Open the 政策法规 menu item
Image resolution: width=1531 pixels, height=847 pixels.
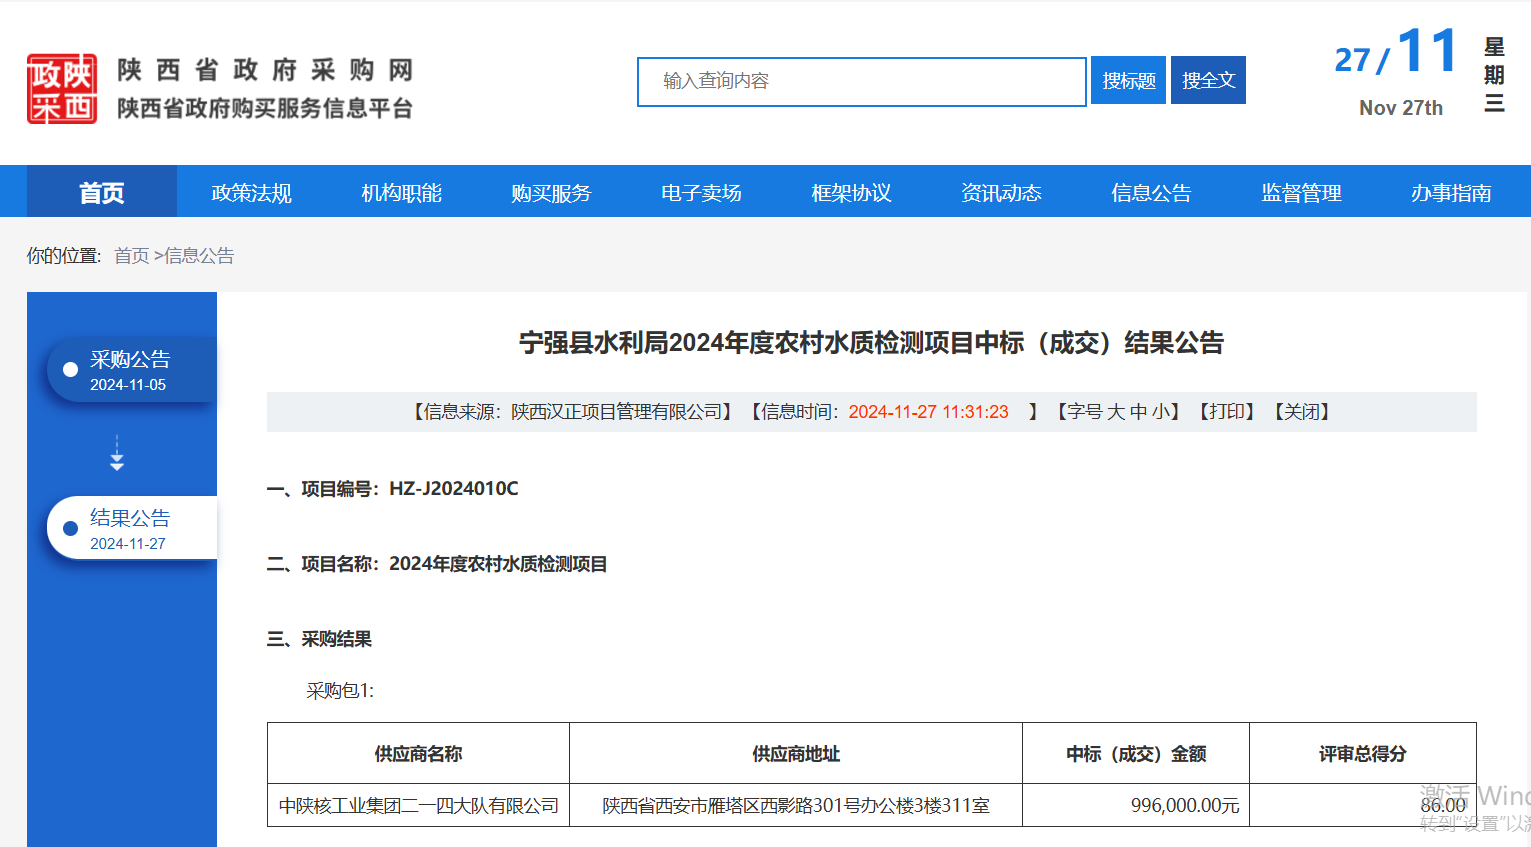251,193
